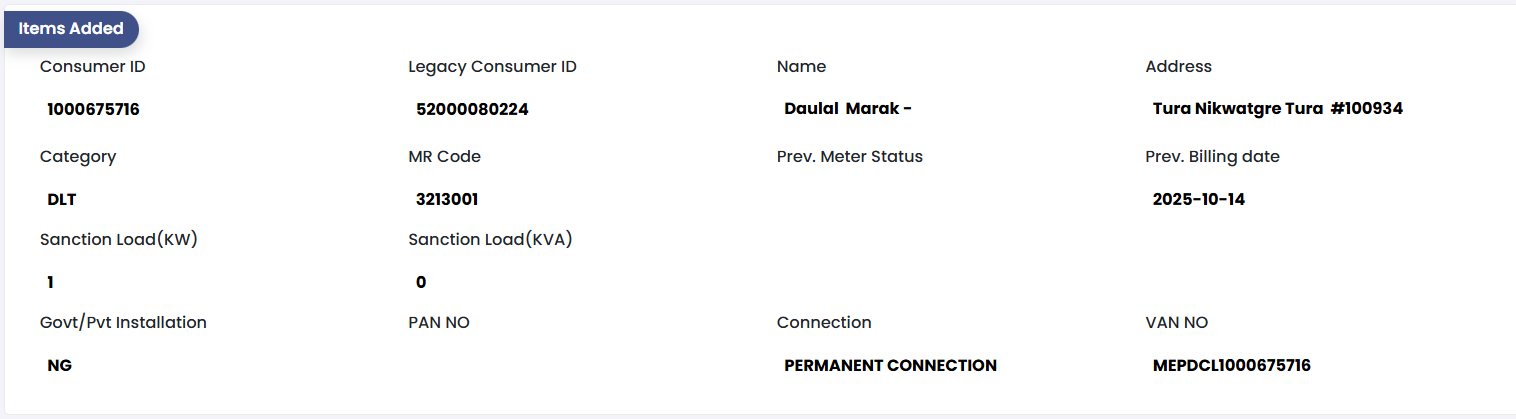Screen dimensions: 1516x419
Task: Click the VAN NO label
Action: 1176,323
